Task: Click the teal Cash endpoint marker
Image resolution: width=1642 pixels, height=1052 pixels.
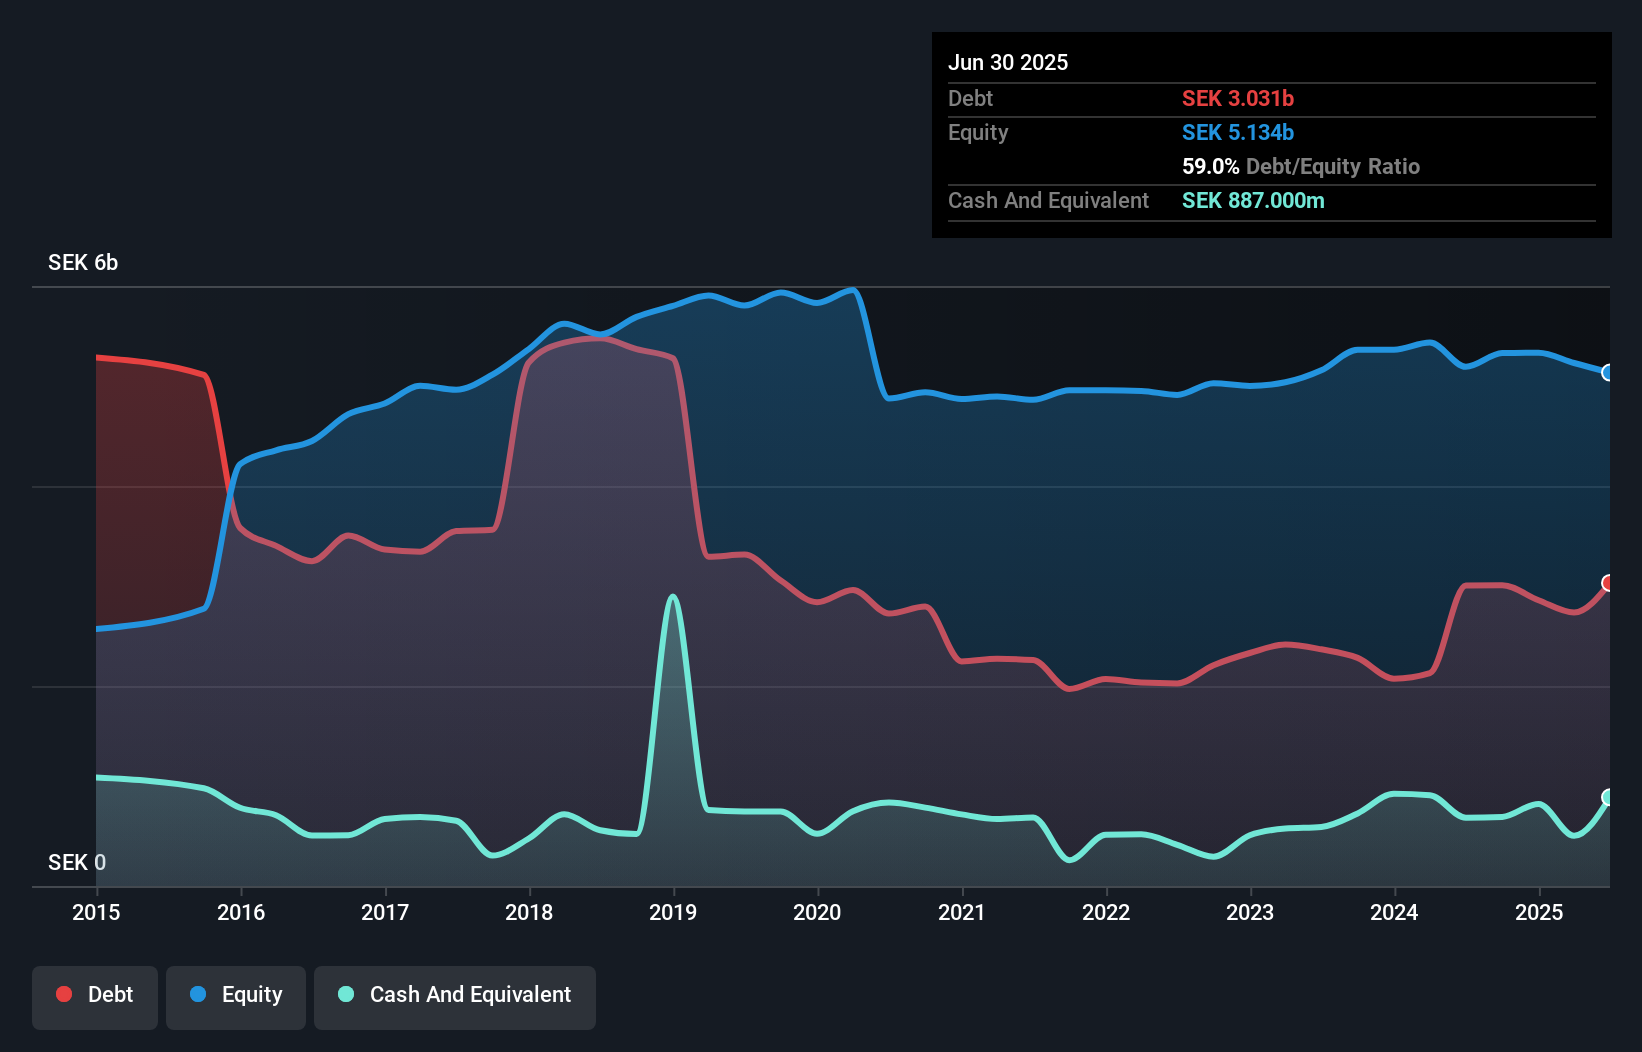Action: pyautogui.click(x=1608, y=797)
